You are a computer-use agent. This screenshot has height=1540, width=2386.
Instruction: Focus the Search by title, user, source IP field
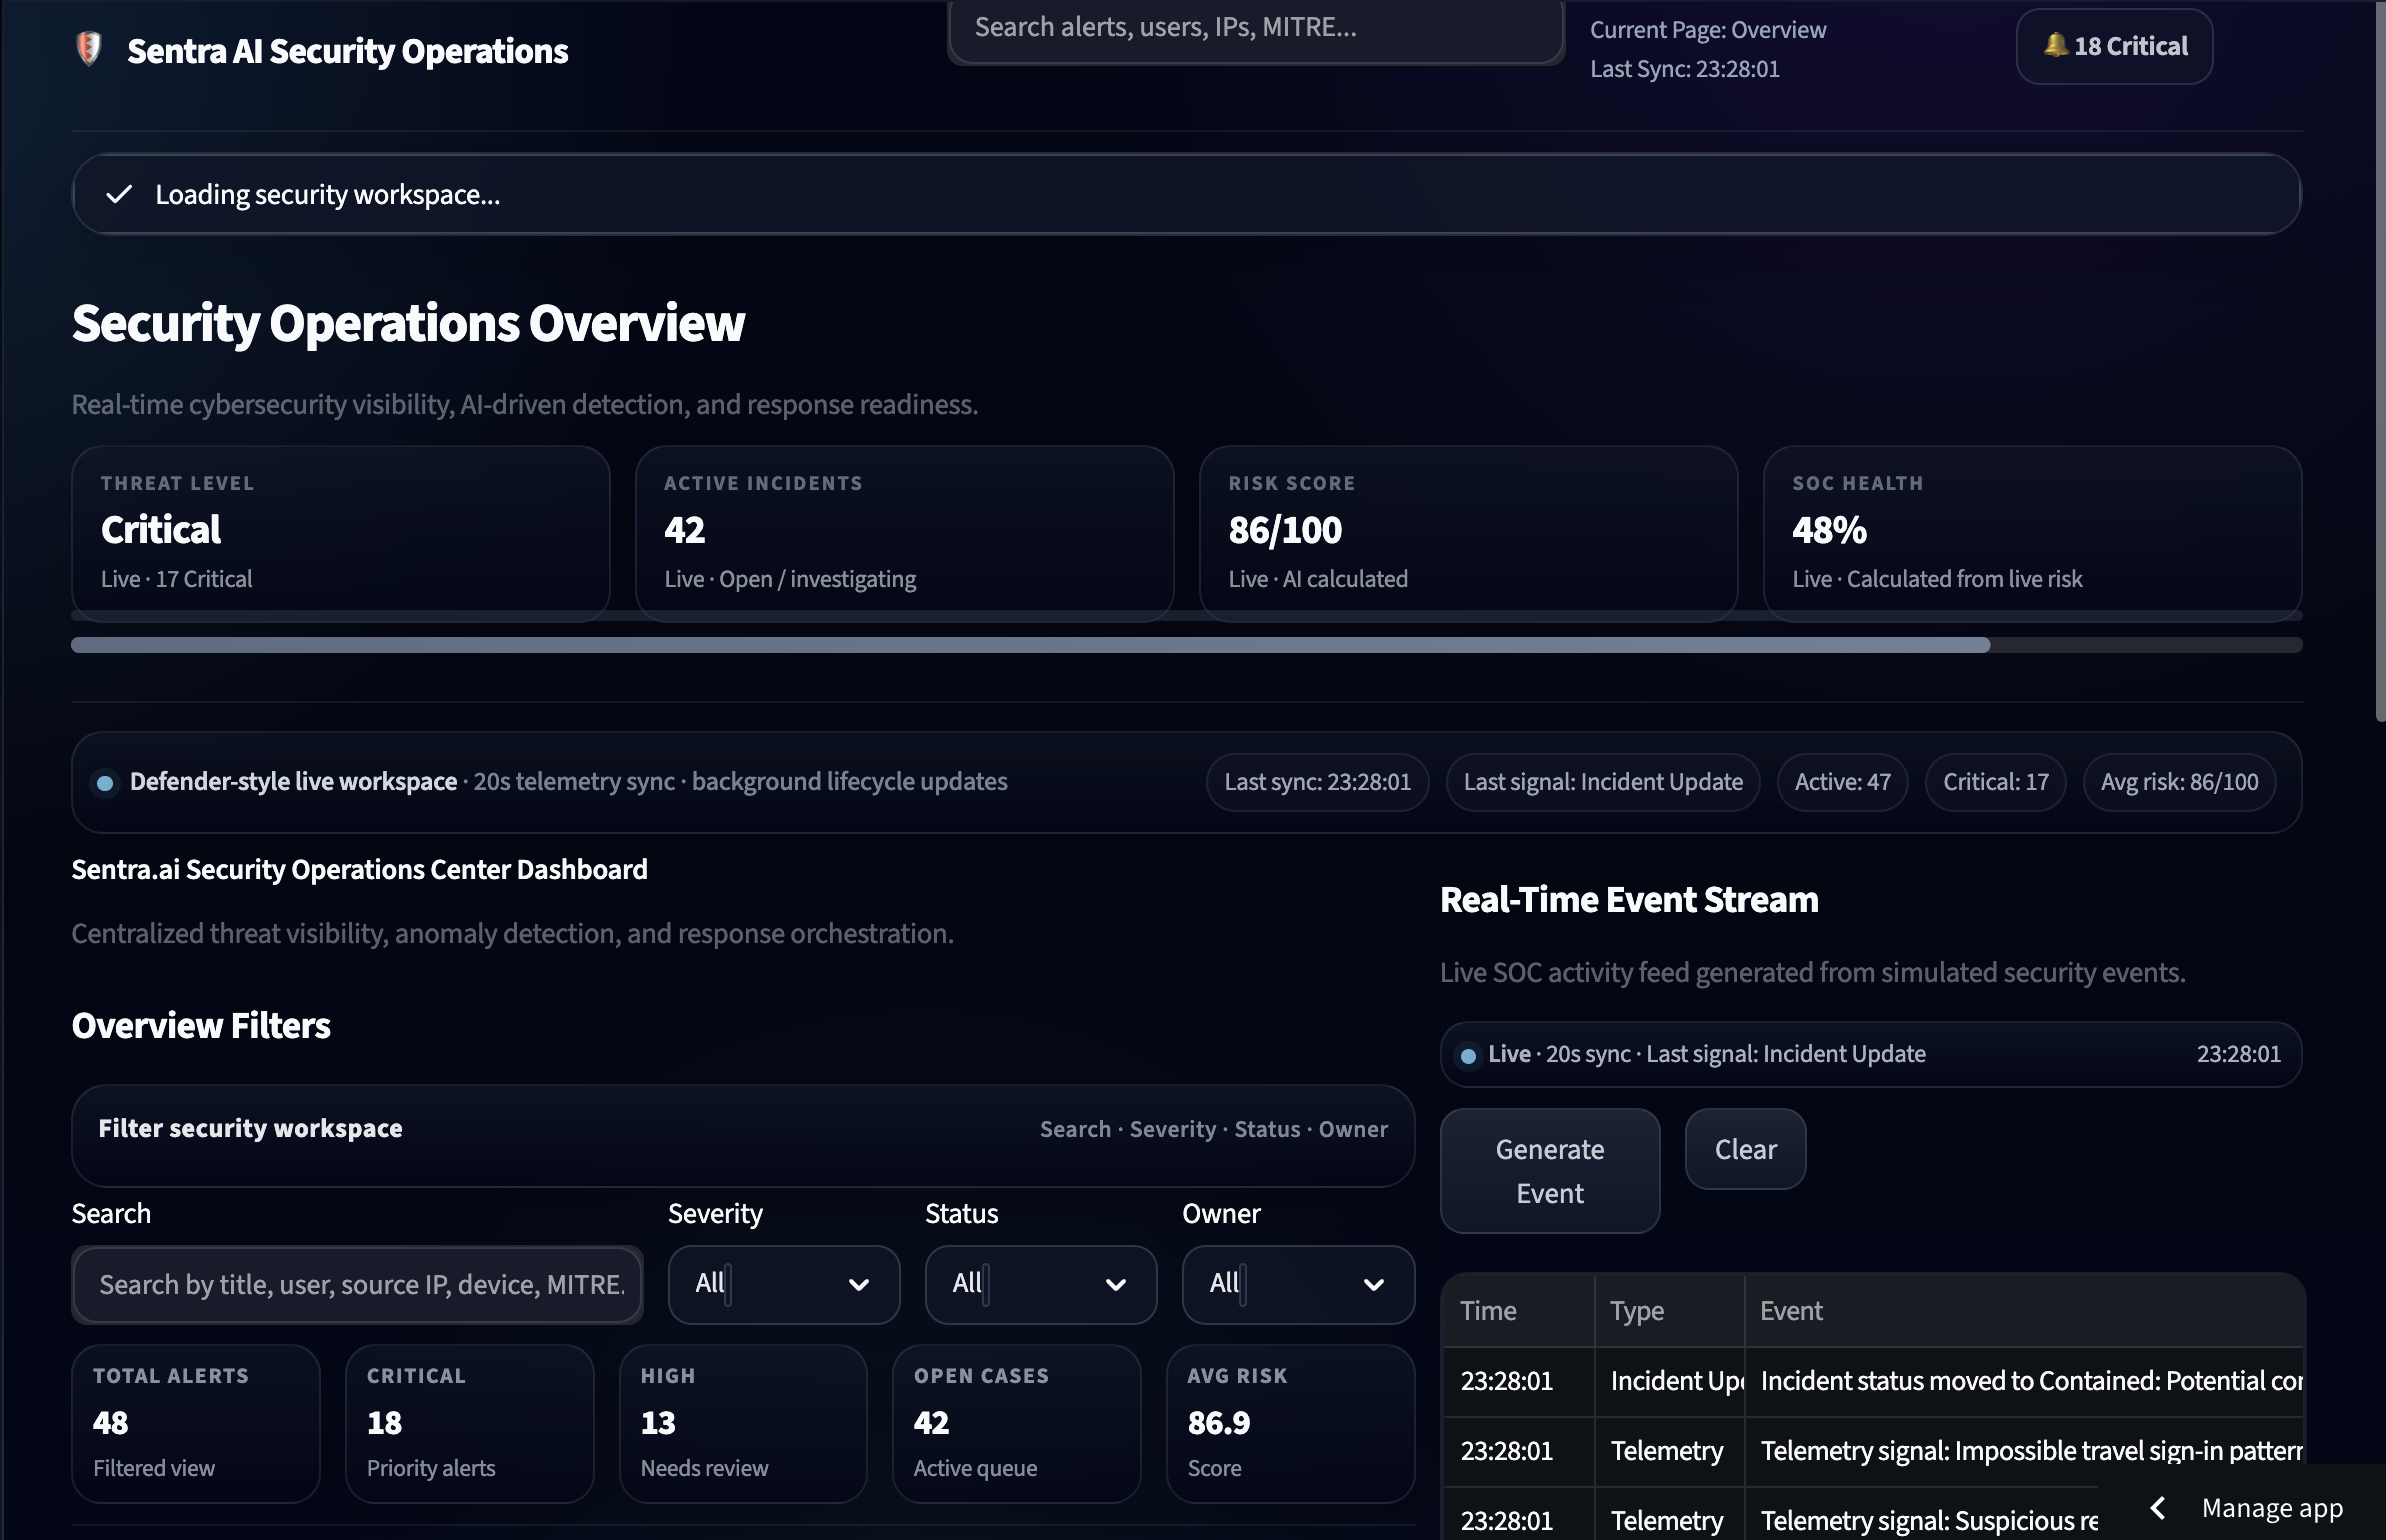(x=357, y=1284)
